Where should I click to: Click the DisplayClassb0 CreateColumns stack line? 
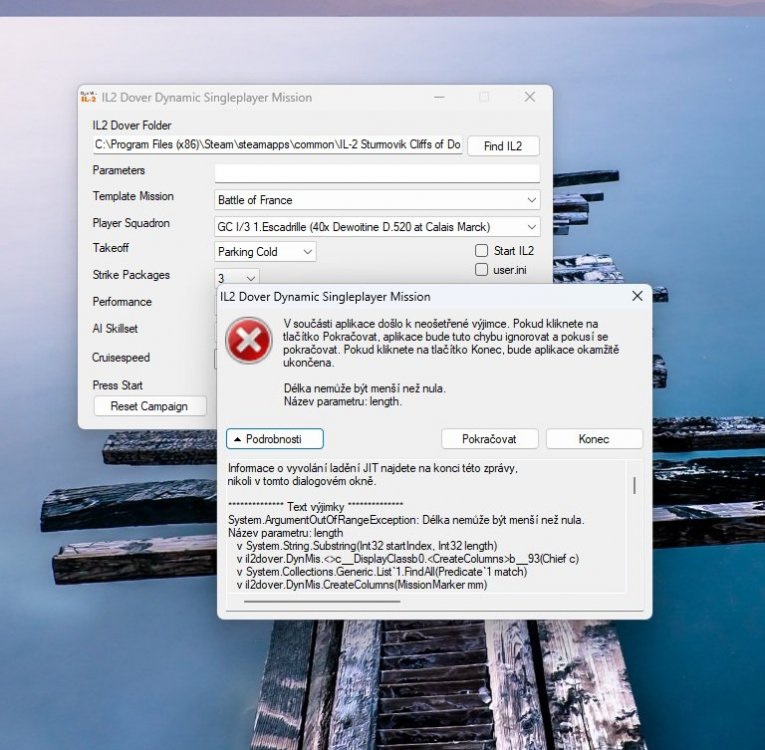tap(408, 559)
